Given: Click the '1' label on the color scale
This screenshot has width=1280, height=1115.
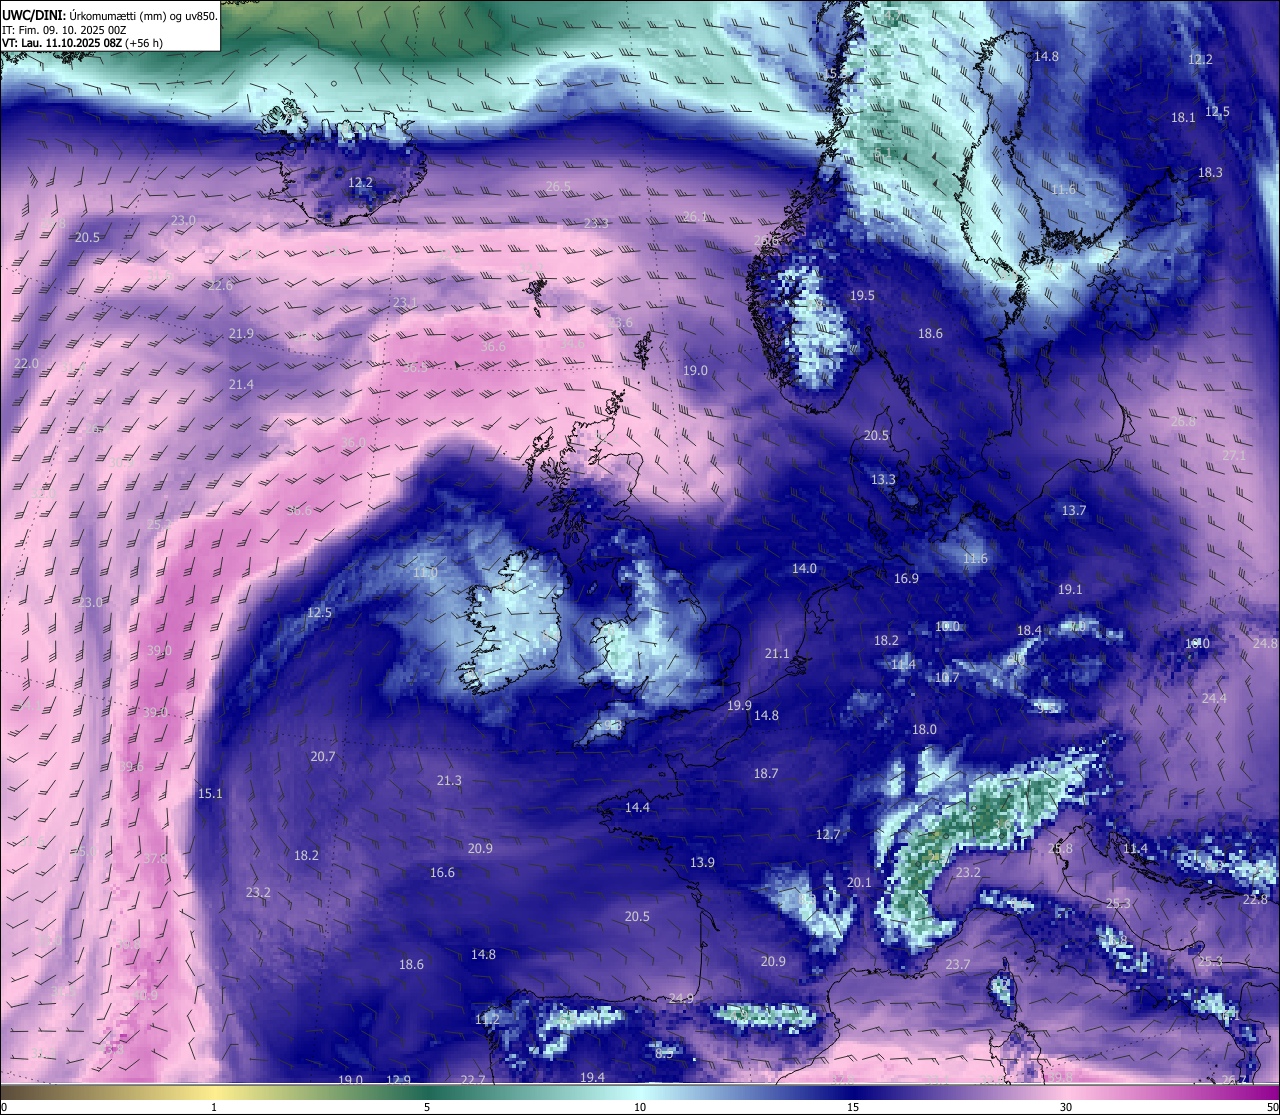Looking at the screenshot, I should pyautogui.click(x=214, y=1107).
